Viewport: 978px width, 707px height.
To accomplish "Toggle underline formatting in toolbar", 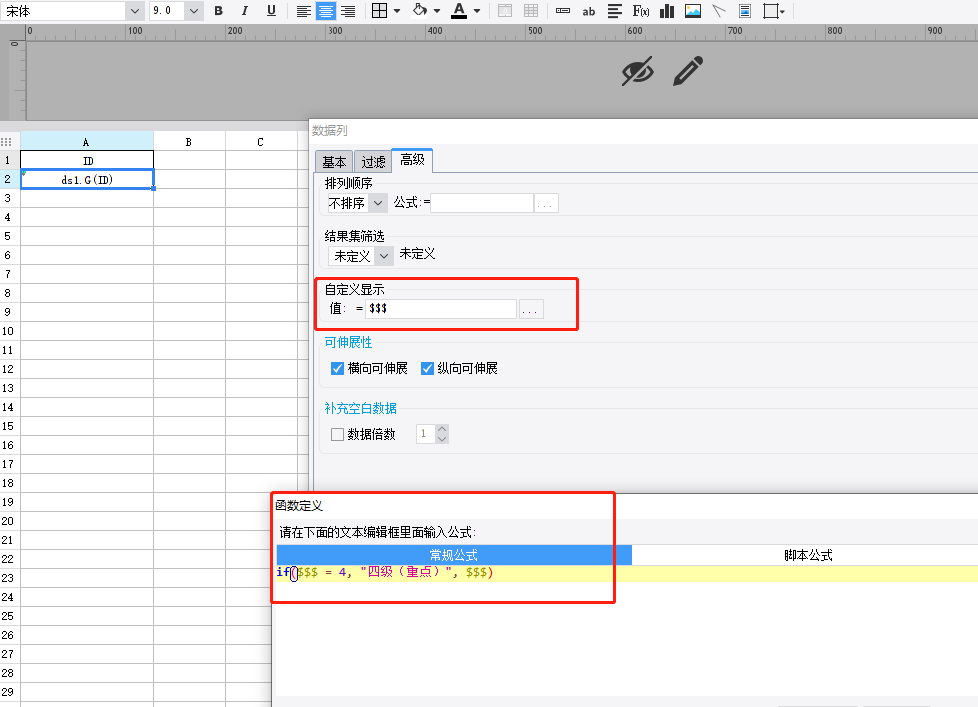I will click(x=271, y=11).
